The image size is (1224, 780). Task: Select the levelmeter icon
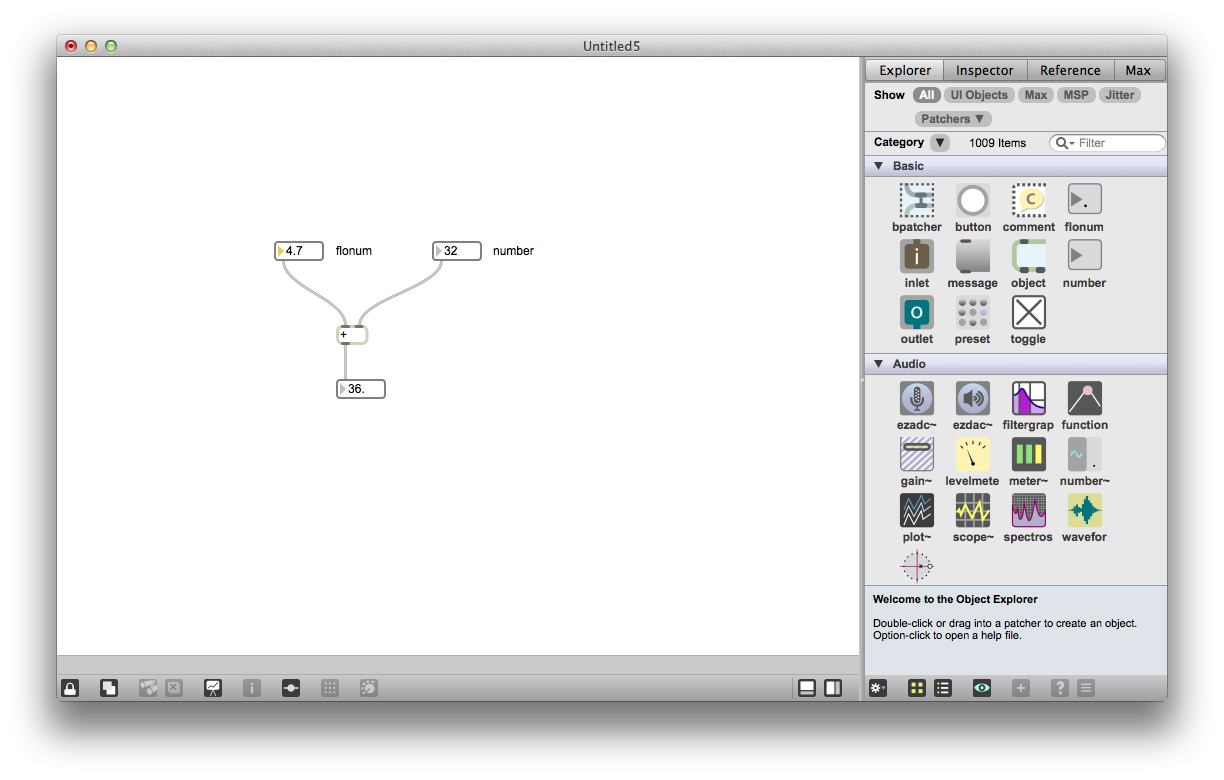(x=973, y=454)
